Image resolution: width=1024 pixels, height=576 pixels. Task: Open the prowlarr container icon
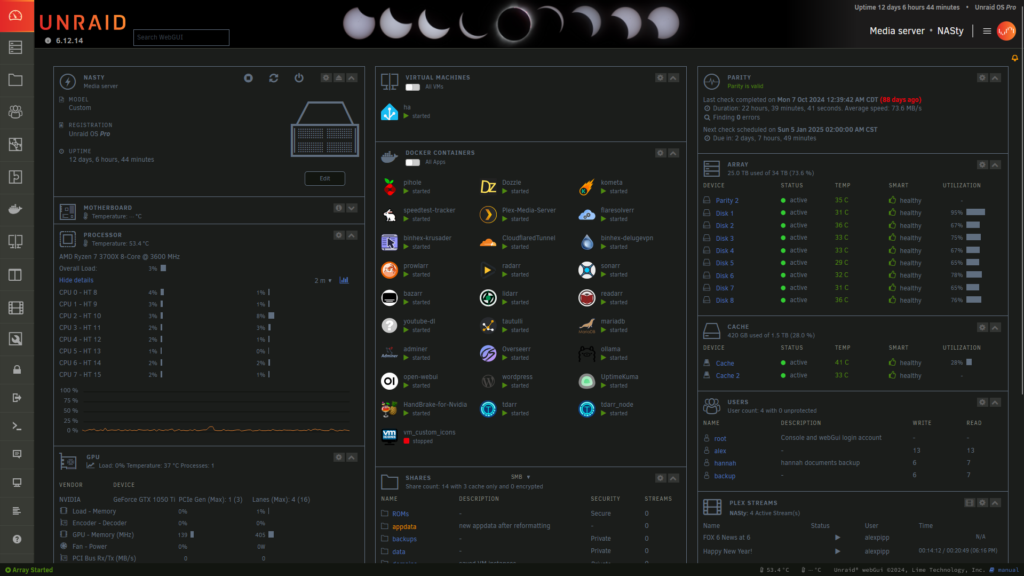tap(389, 270)
